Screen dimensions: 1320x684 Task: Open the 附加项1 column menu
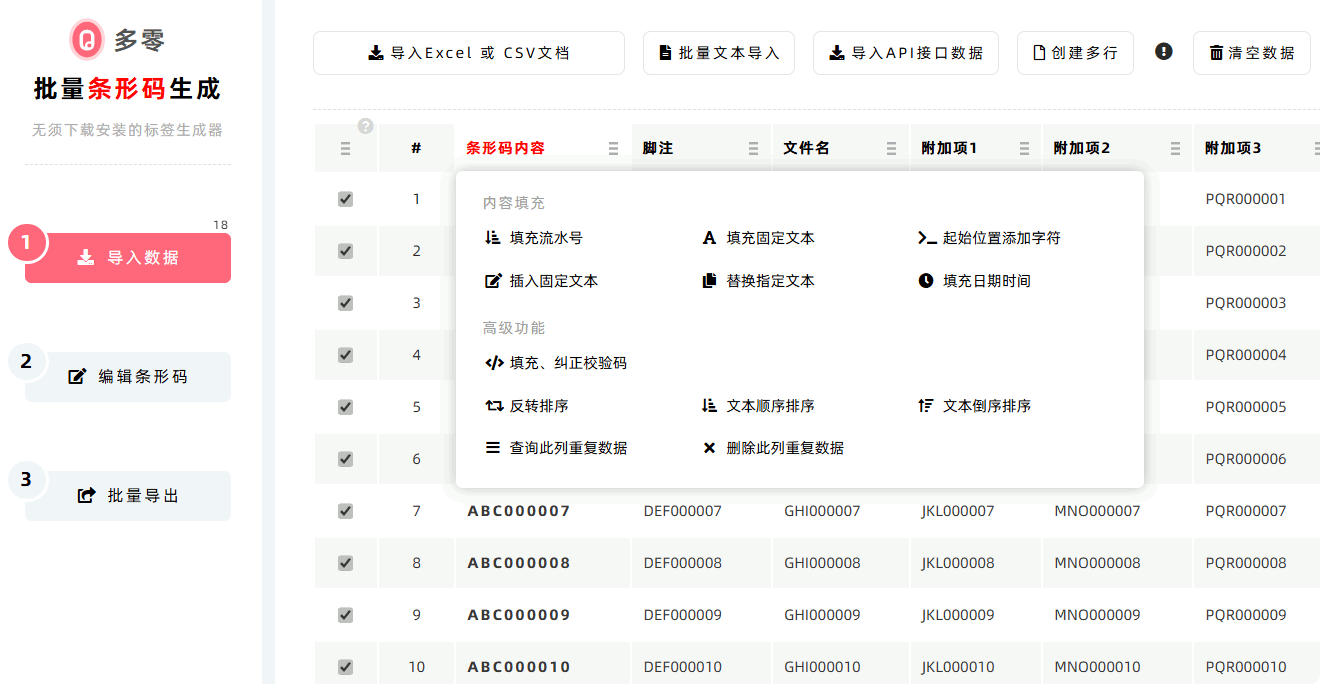1024,148
